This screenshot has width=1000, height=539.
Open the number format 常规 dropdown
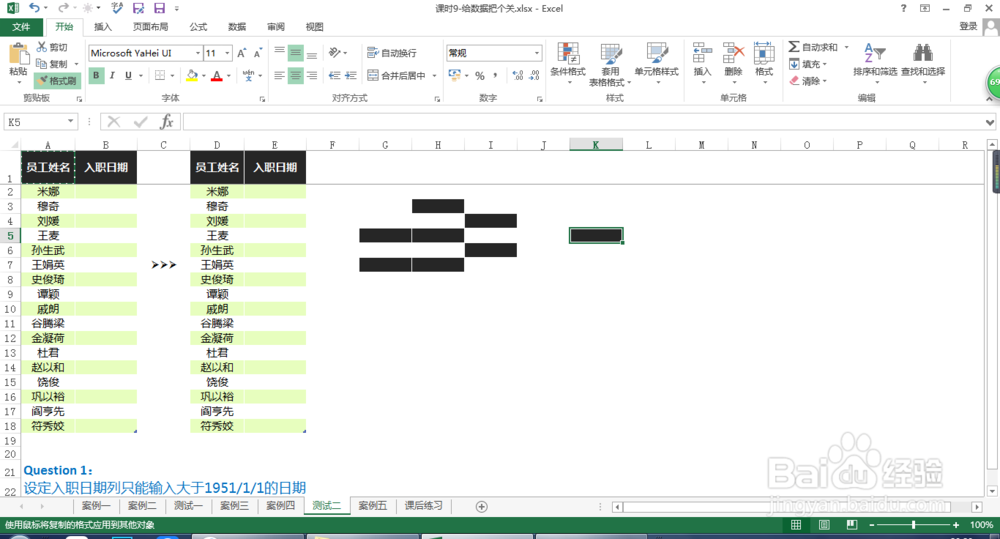click(x=536, y=53)
